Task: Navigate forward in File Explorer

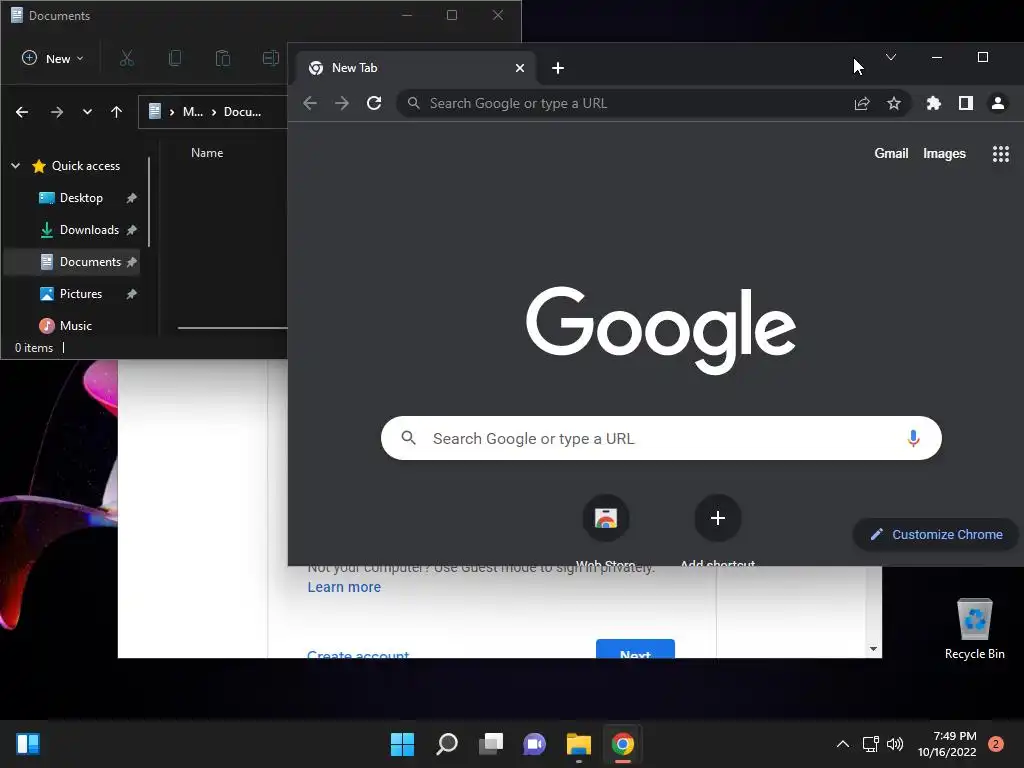Action: pyautogui.click(x=57, y=112)
